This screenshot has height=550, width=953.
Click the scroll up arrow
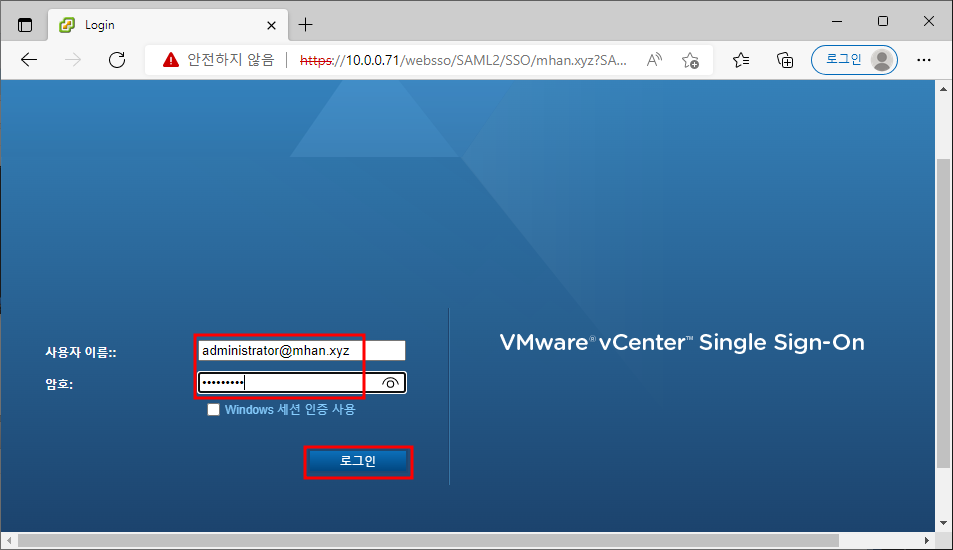click(943, 89)
